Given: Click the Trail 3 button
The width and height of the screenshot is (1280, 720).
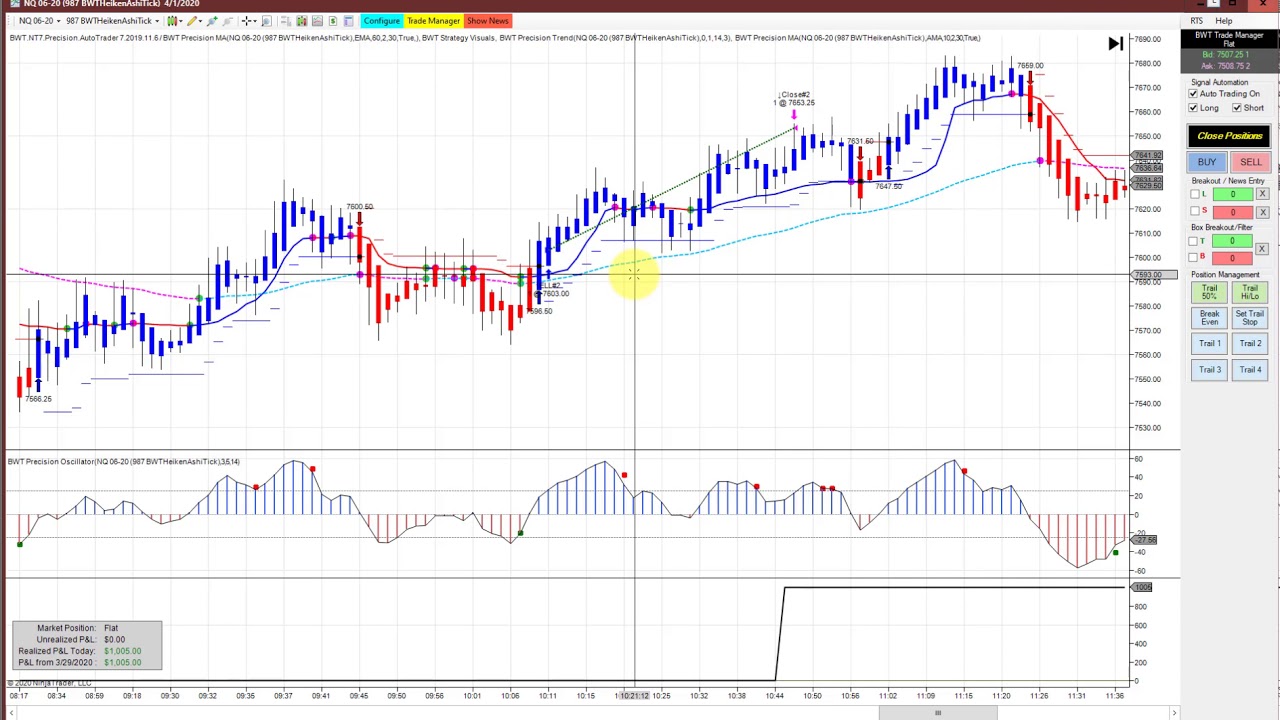Looking at the screenshot, I should tap(1209, 370).
